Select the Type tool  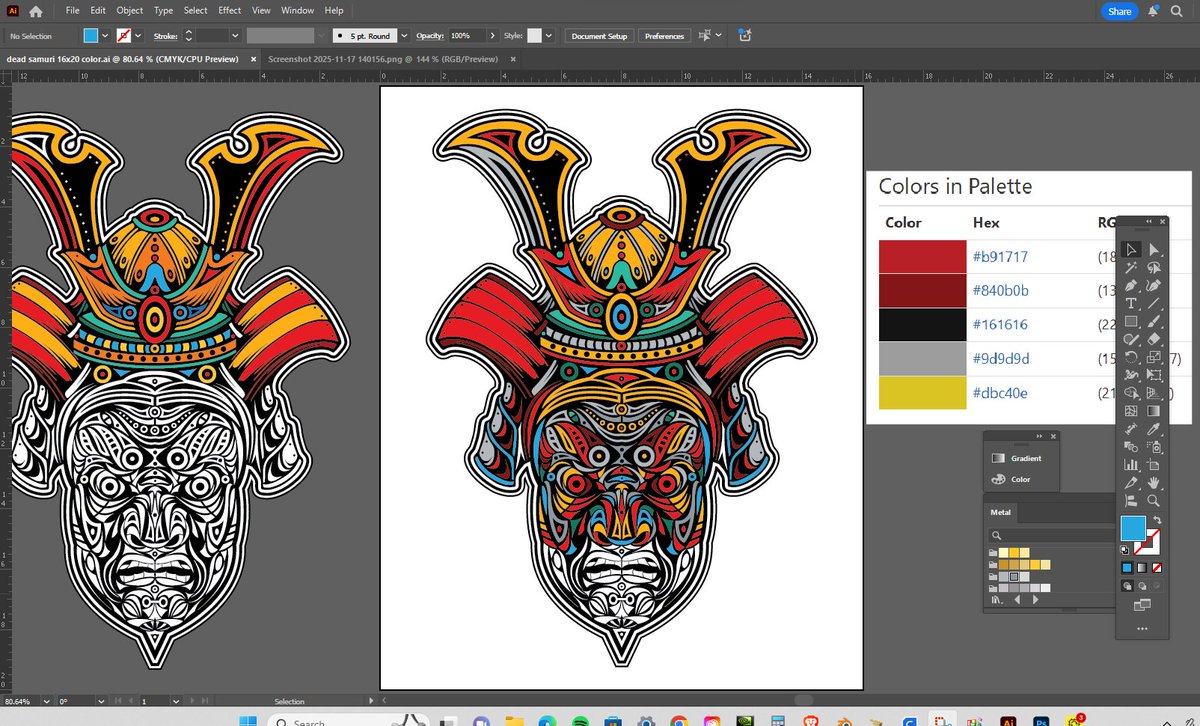pyautogui.click(x=1131, y=303)
